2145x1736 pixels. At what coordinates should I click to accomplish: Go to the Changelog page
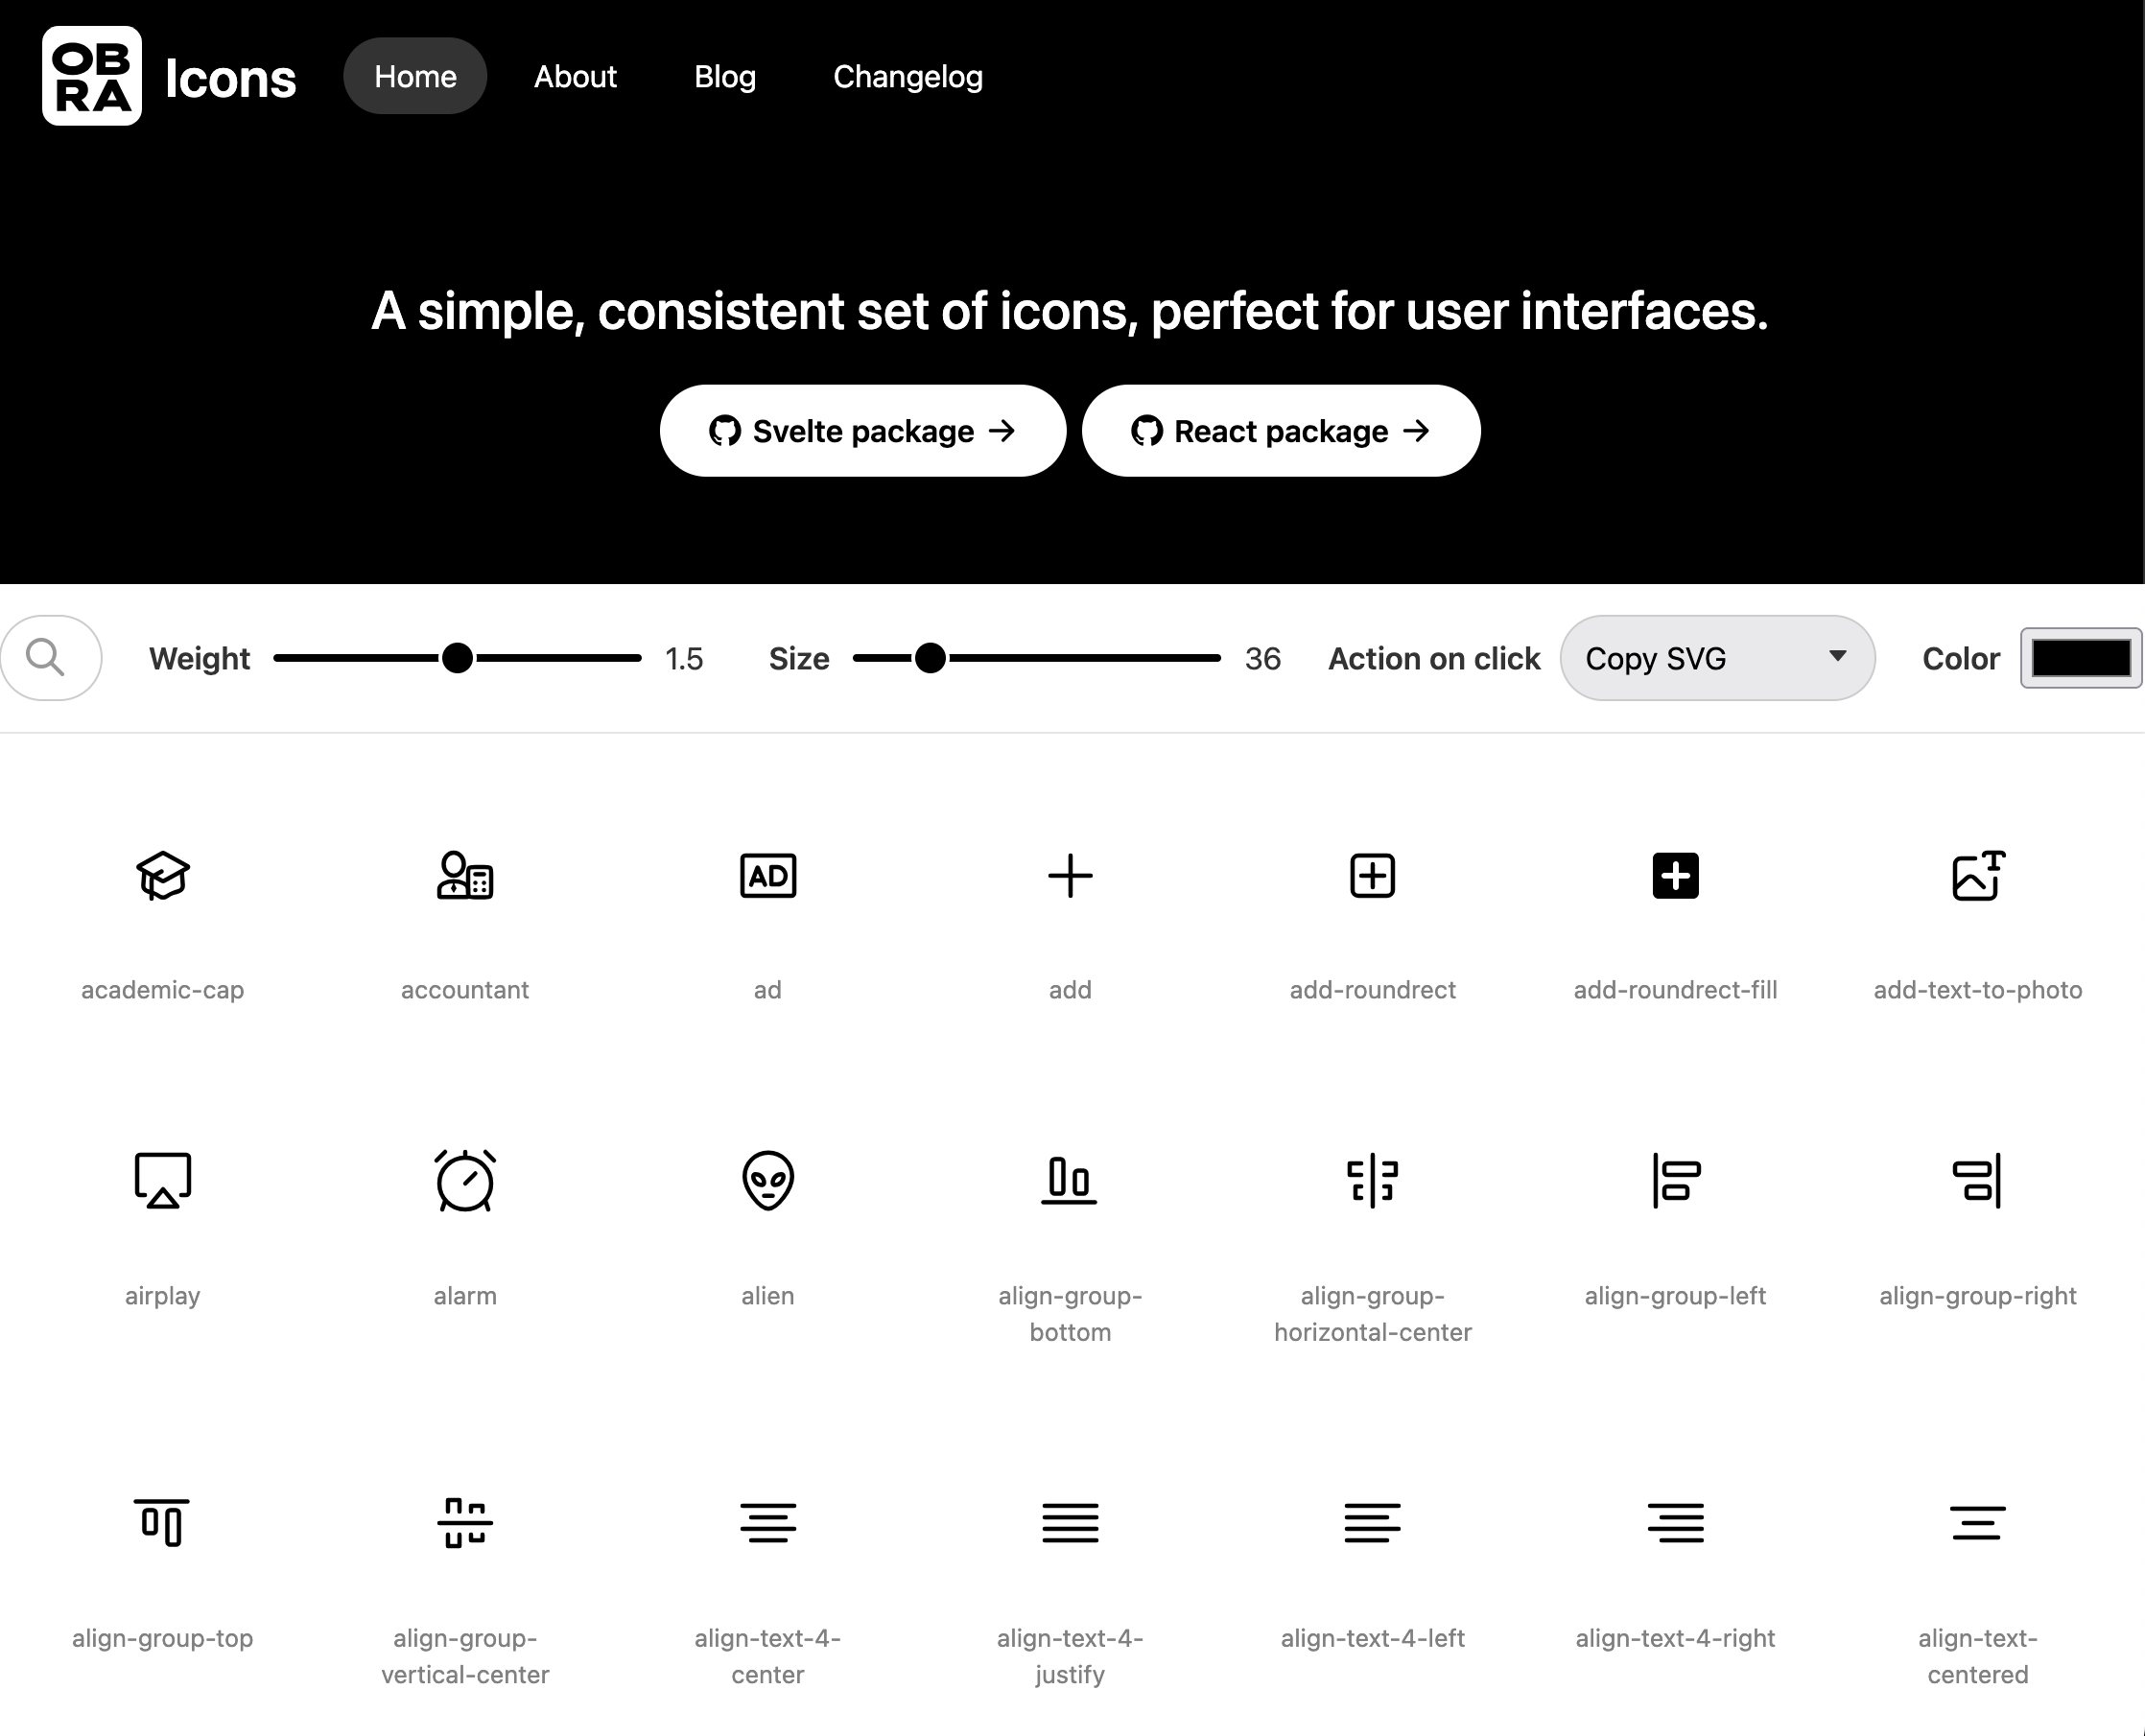point(908,77)
